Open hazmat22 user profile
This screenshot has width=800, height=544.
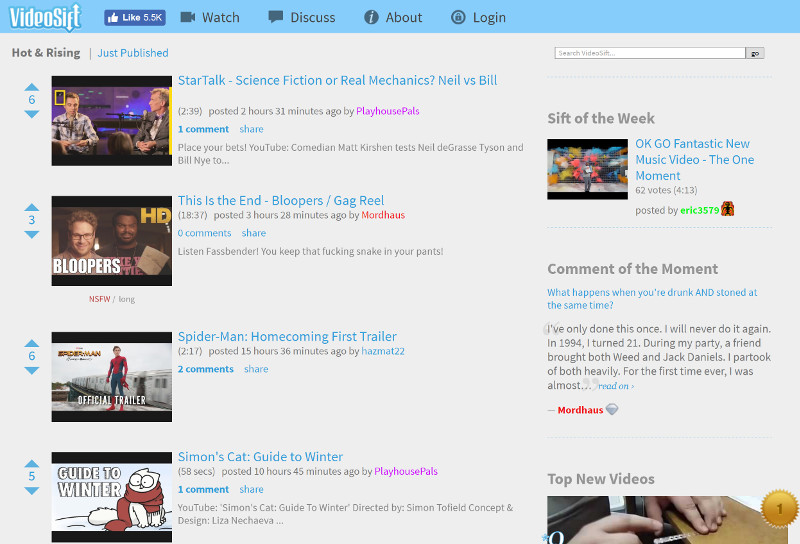383,351
